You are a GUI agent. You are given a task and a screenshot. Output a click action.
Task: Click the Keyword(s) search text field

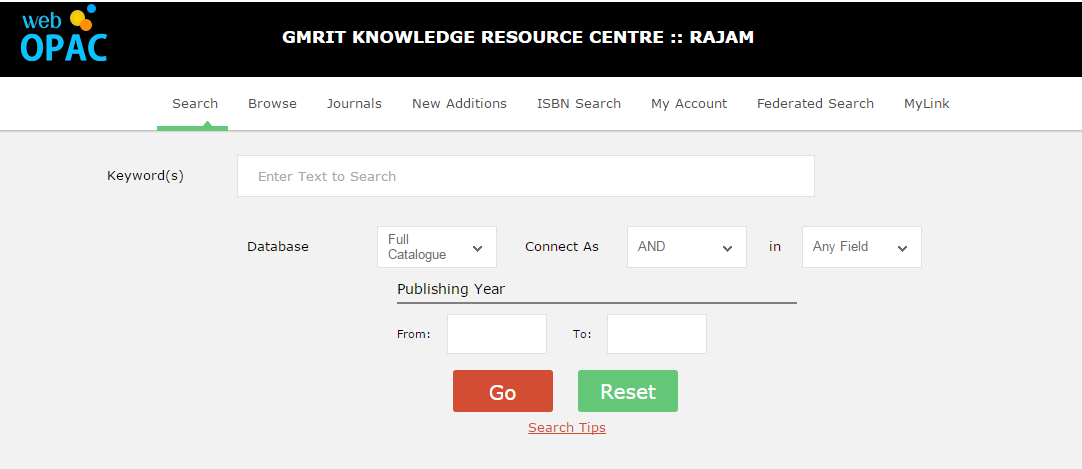tap(526, 176)
